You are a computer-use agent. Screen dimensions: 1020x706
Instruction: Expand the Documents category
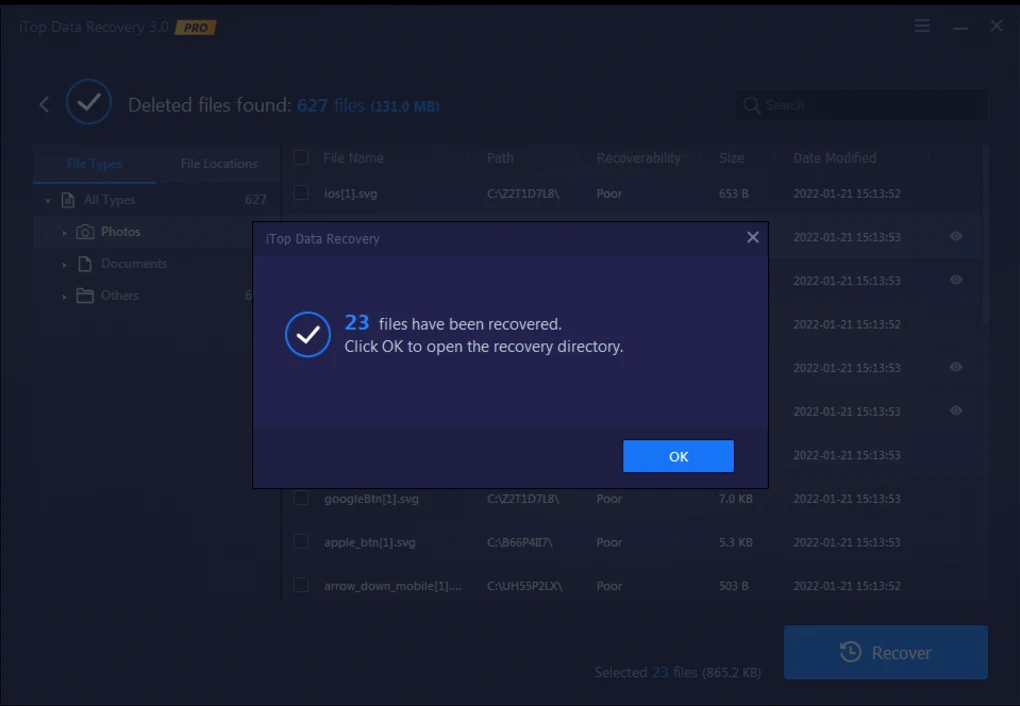65,265
